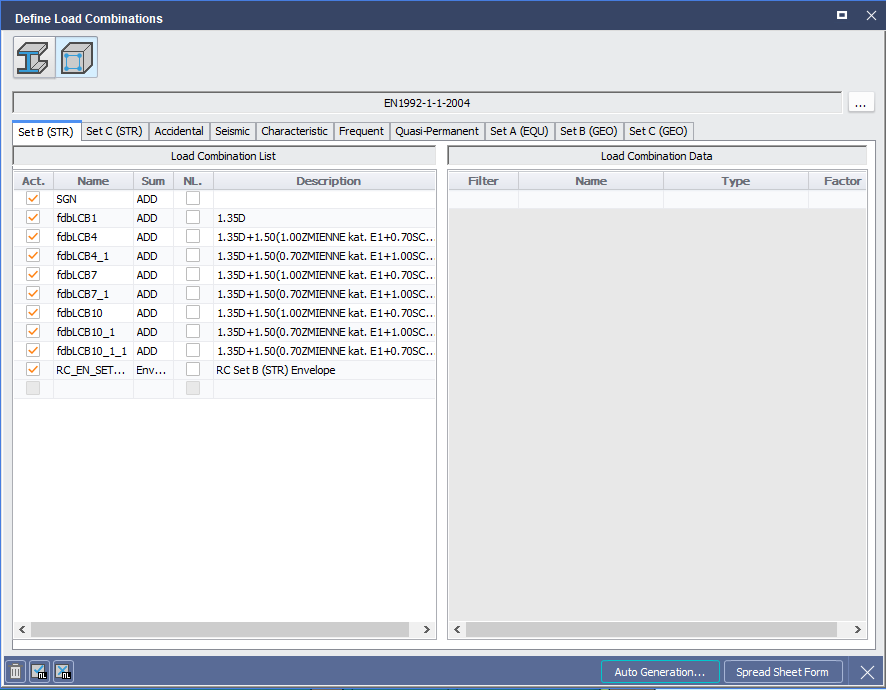886x690 pixels.
Task: Select the beam element type icon
Action: pyautogui.click(x=33, y=57)
